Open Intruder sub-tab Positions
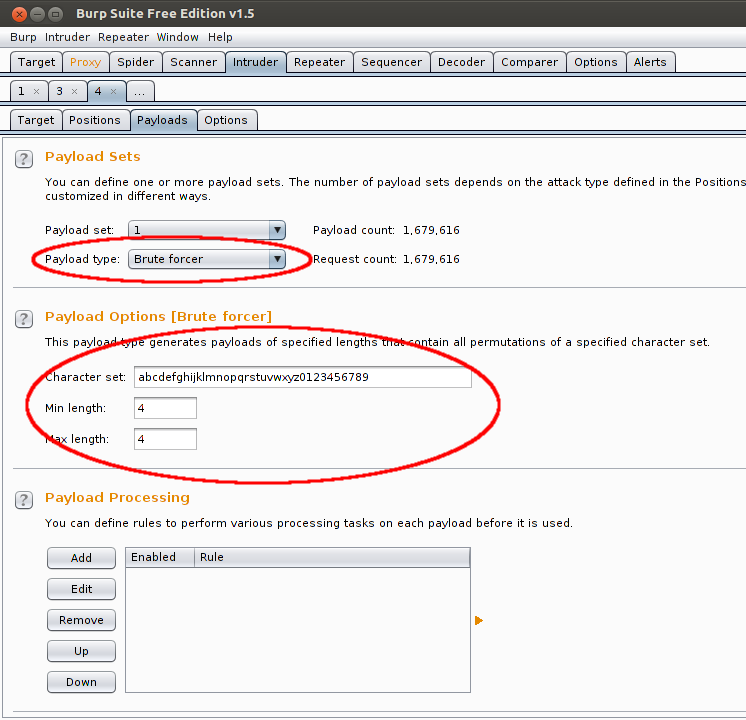Screen dimensions: 746x720 (x=95, y=120)
